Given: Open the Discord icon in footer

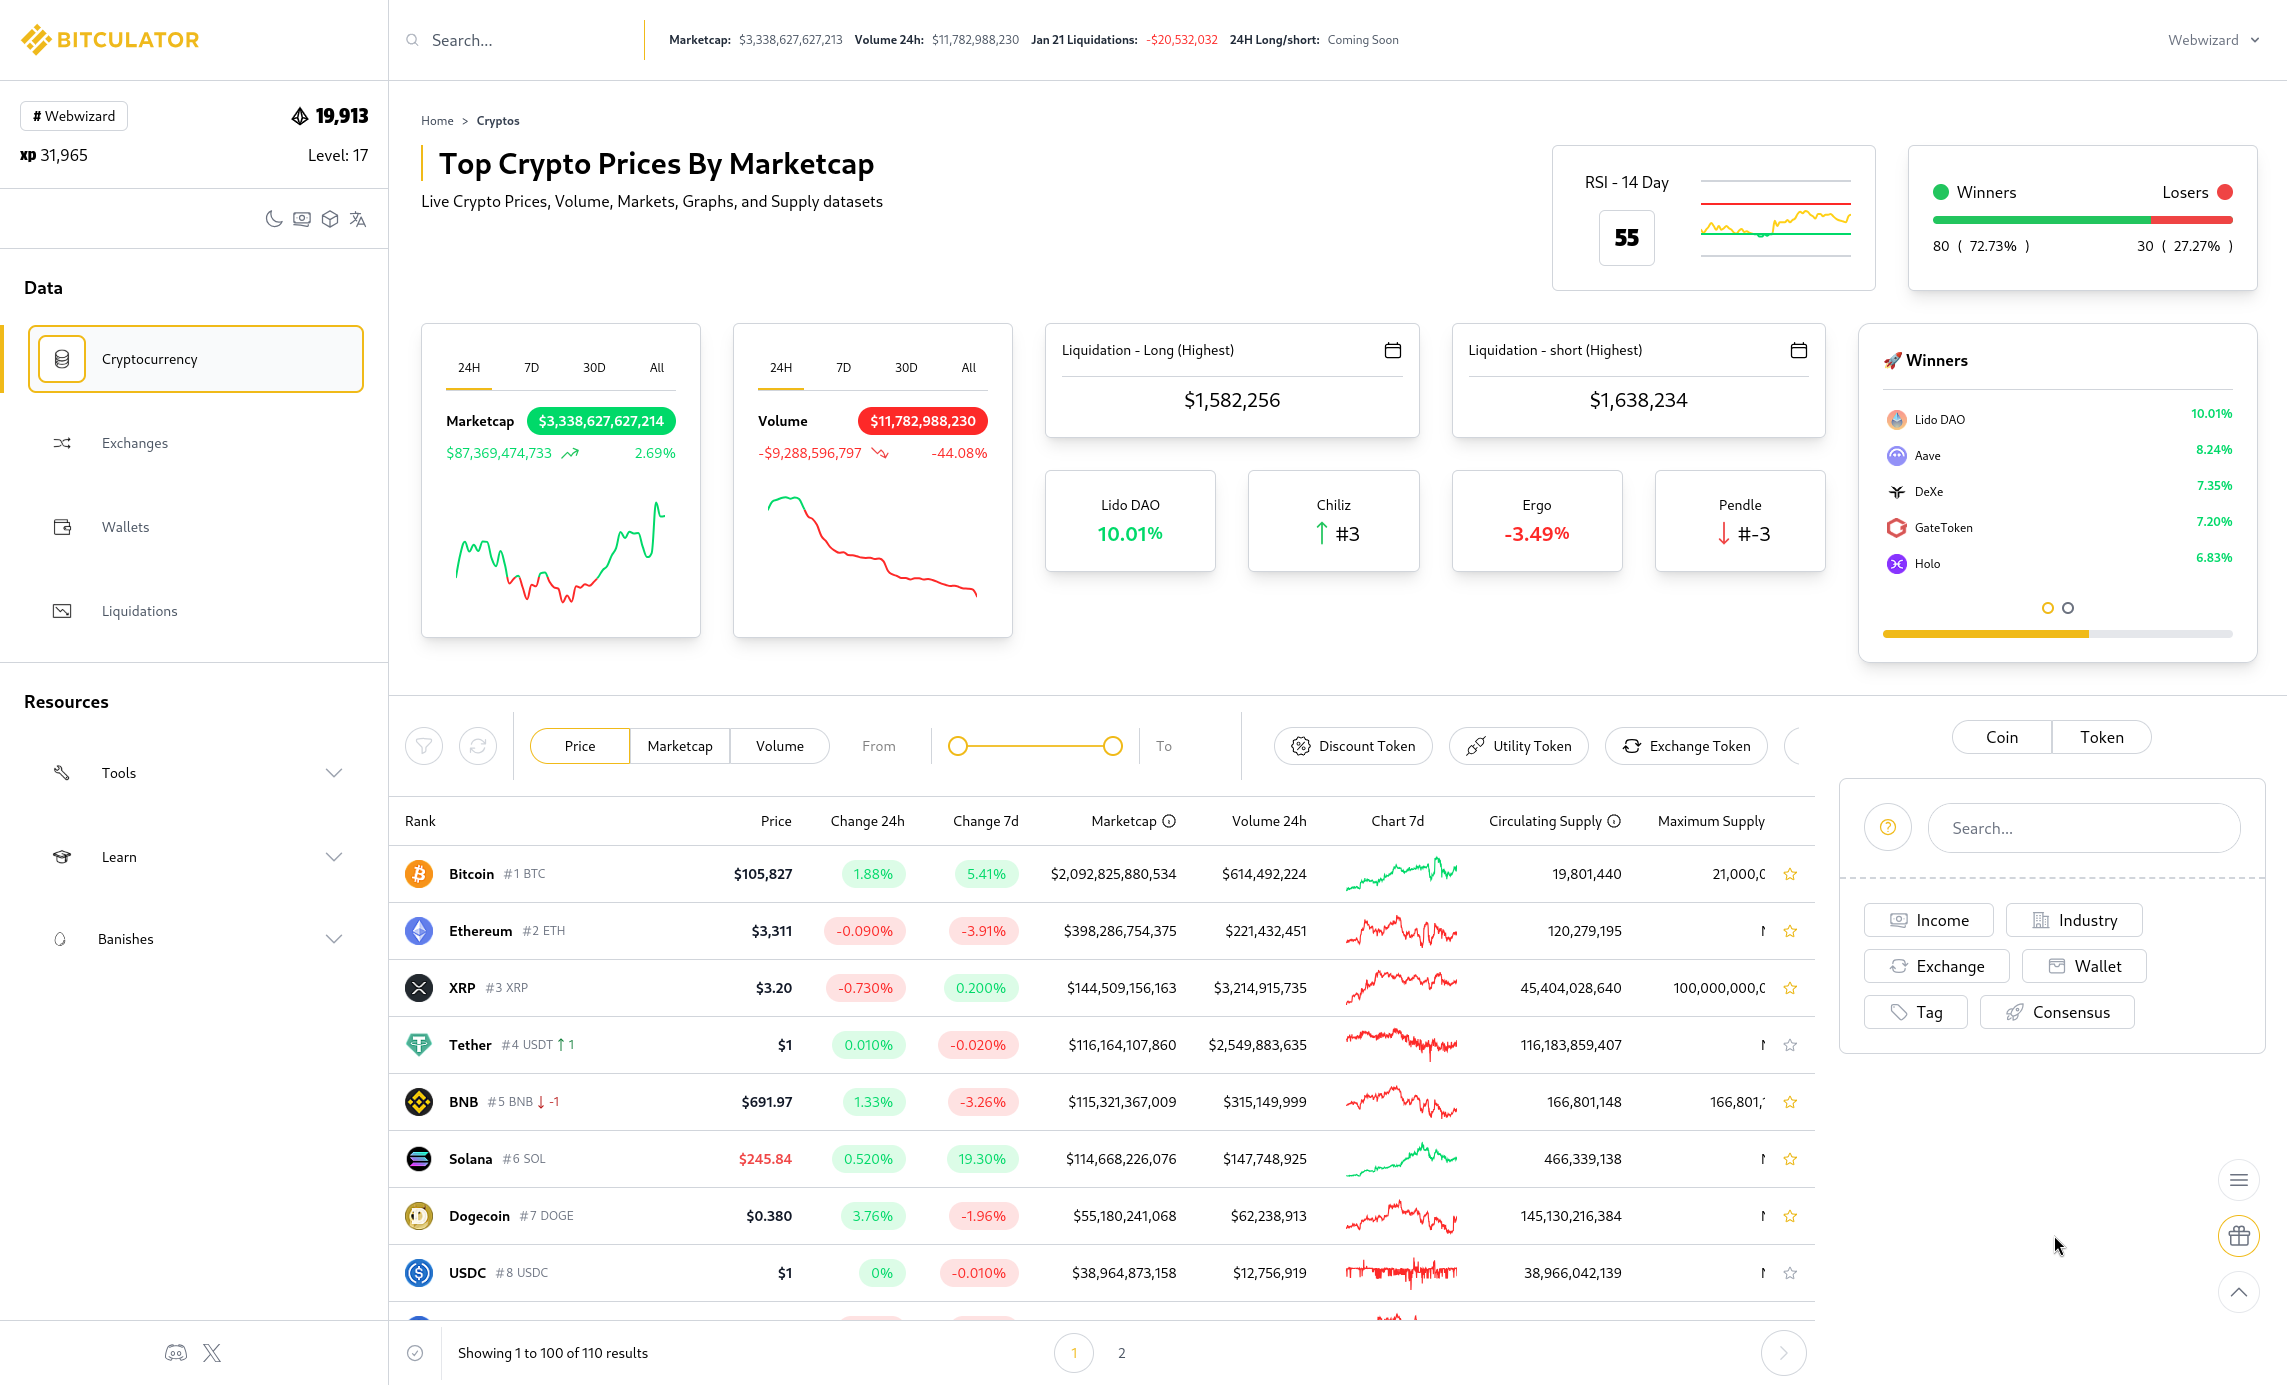Looking at the screenshot, I should tap(176, 1353).
